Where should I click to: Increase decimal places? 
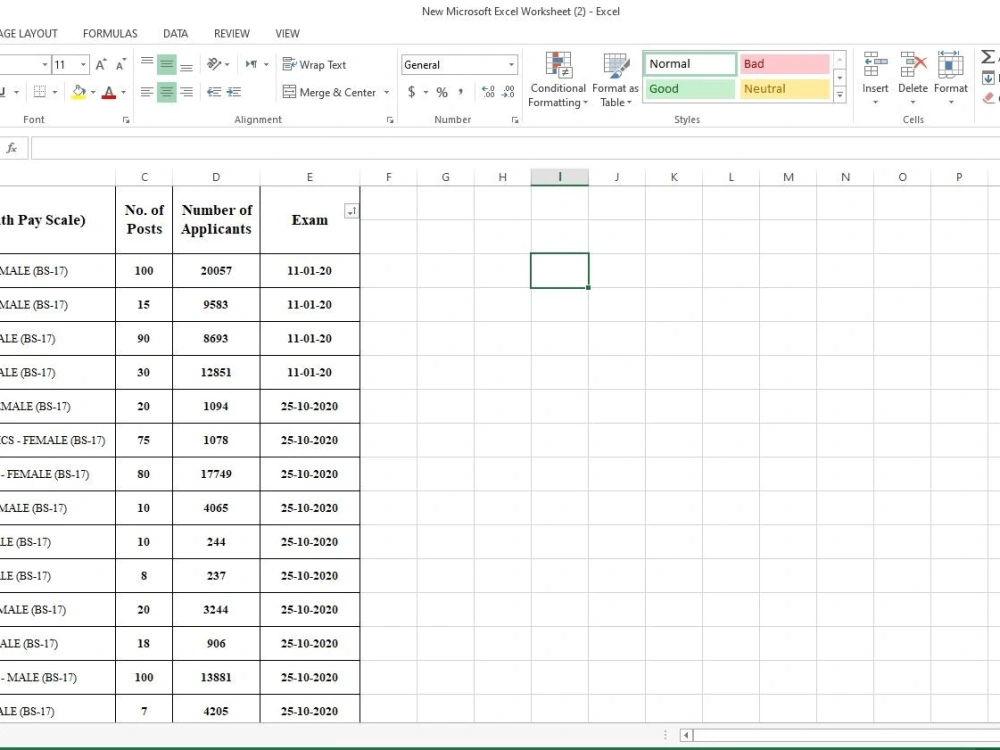[488, 92]
